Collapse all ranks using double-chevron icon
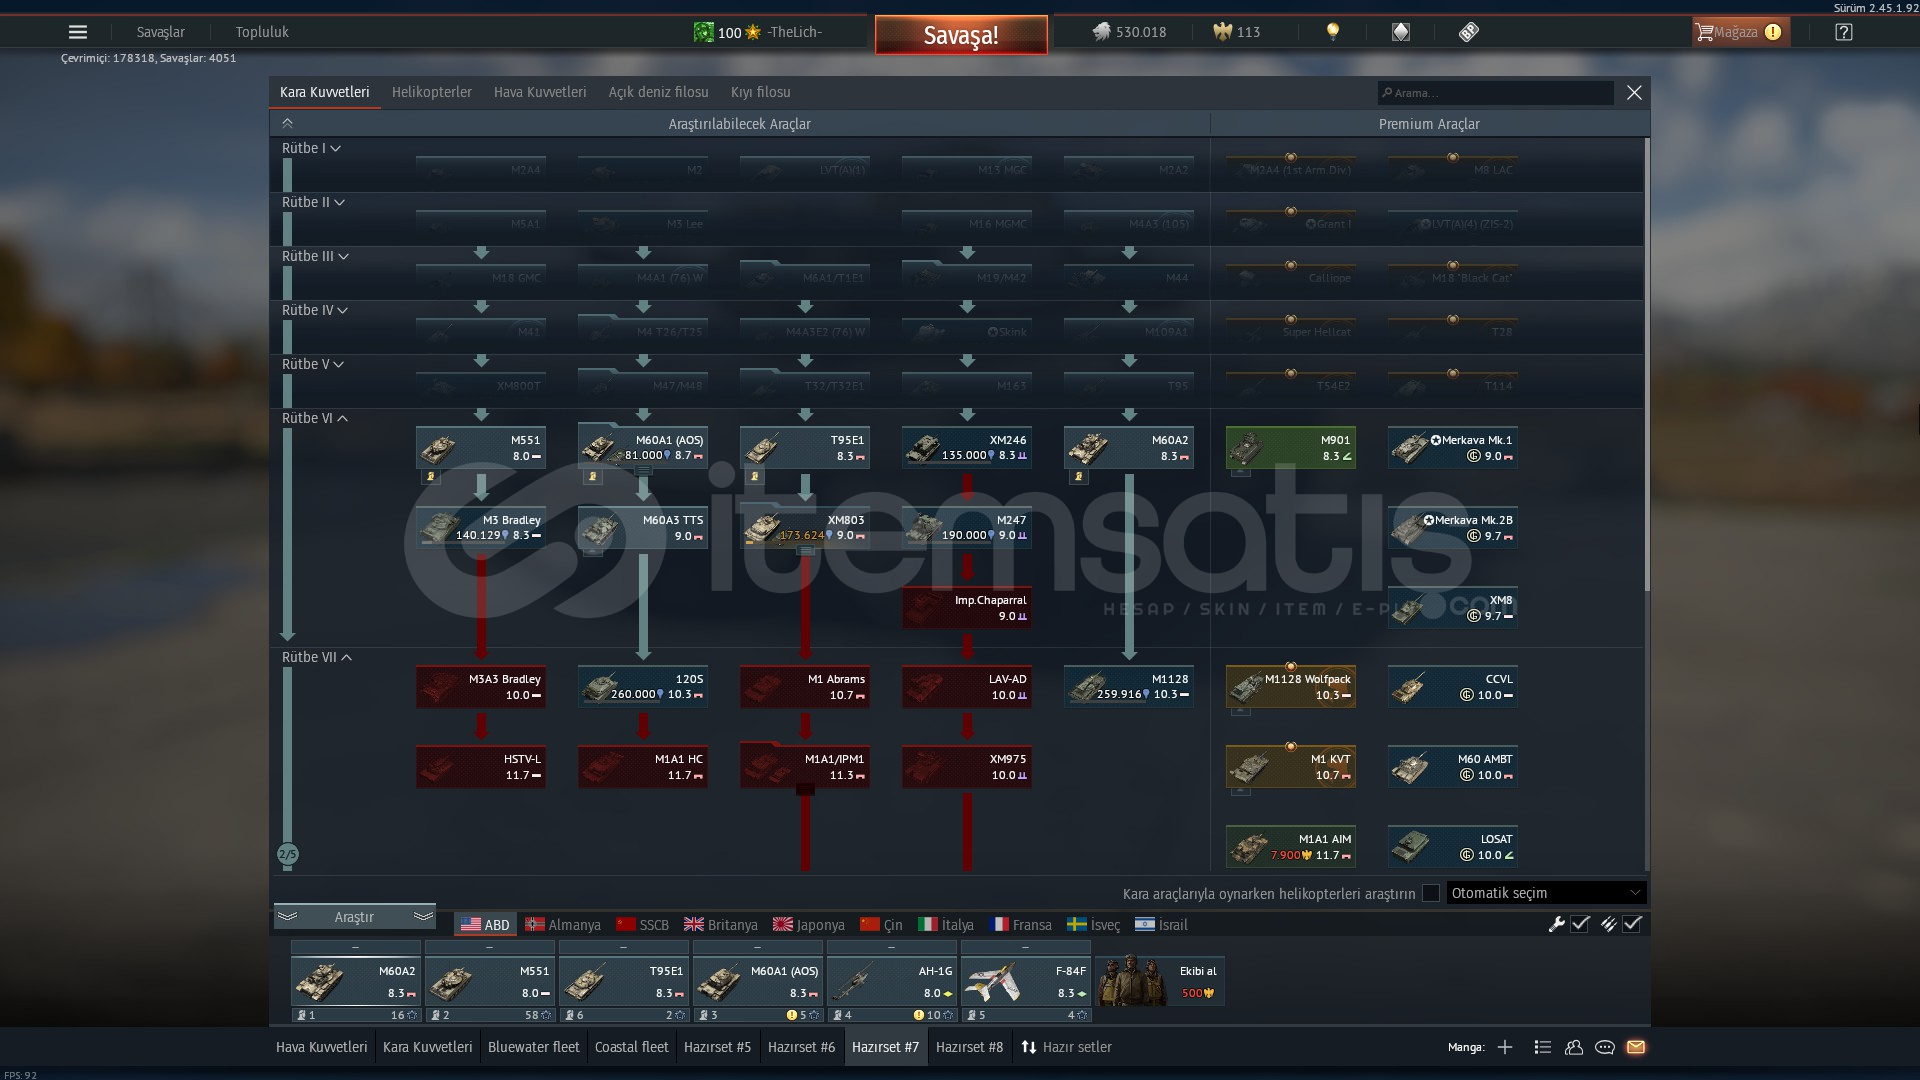The image size is (1920, 1080). coord(287,124)
